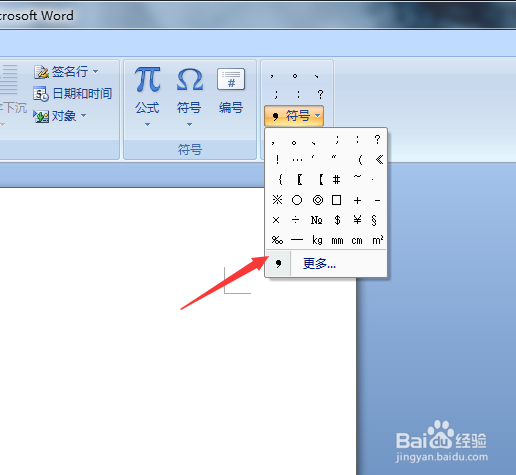Viewport: 516px width, 475px height.
Task: Insert the m² unit symbol
Action: [x=378, y=240]
